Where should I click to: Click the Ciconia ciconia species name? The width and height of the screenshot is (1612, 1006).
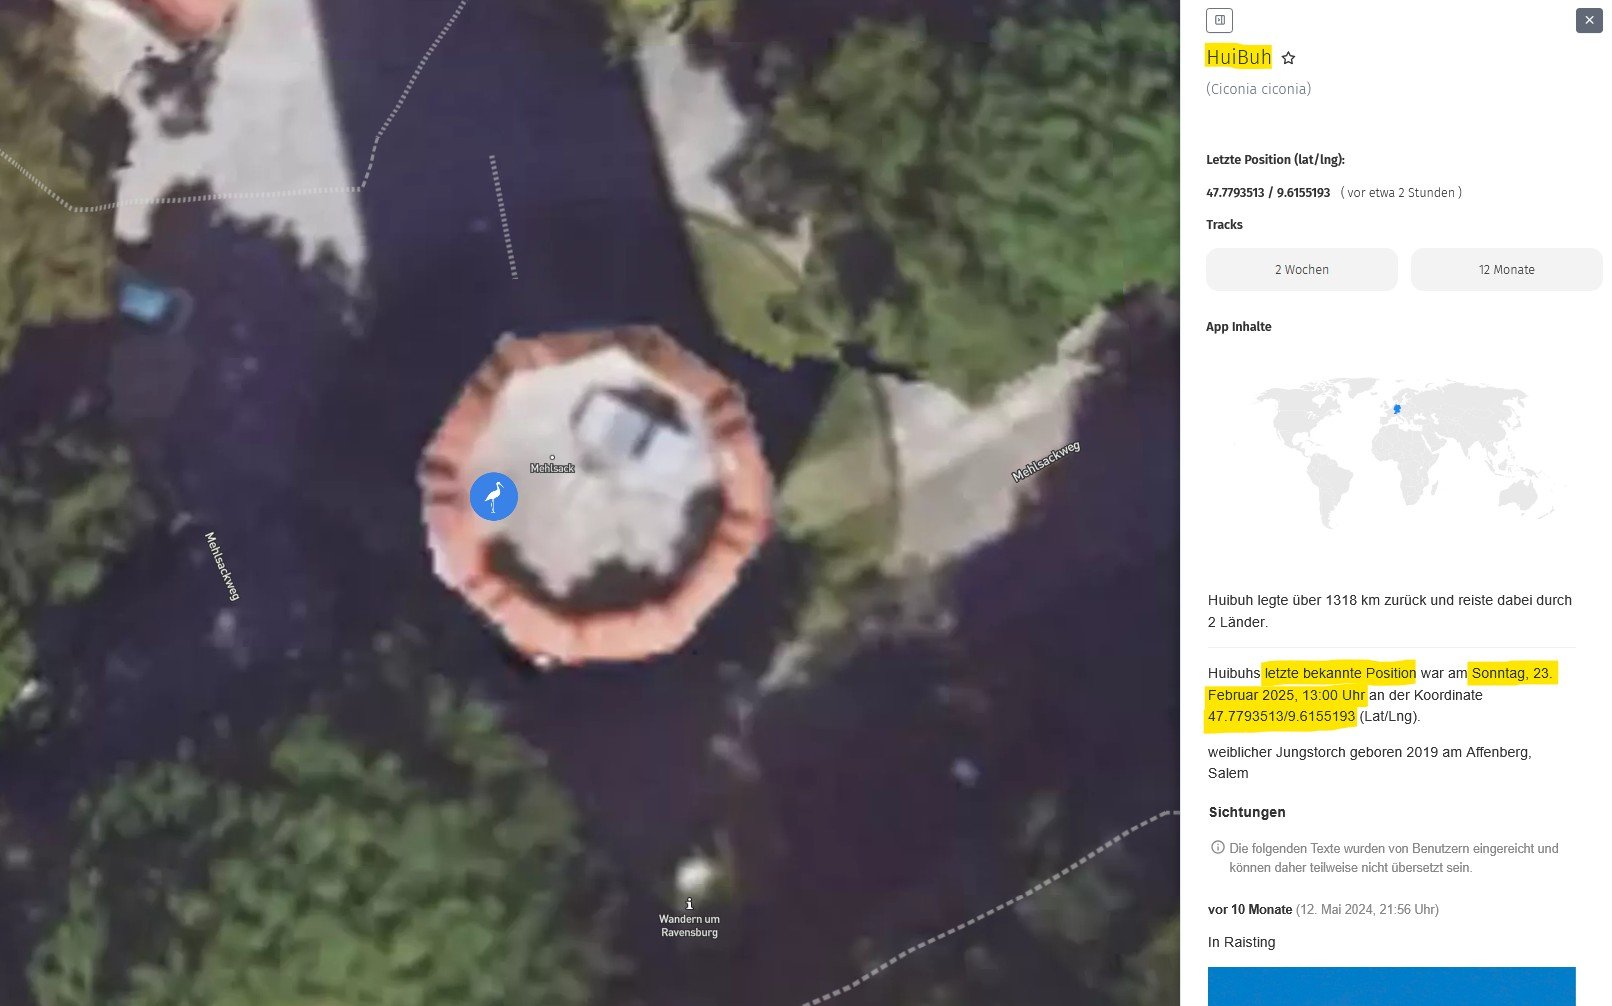tap(1258, 89)
